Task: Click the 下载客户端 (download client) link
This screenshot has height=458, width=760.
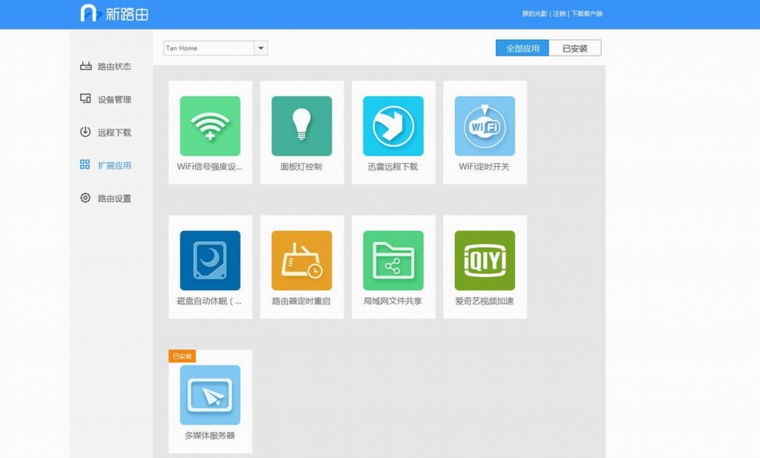Action: pos(587,14)
